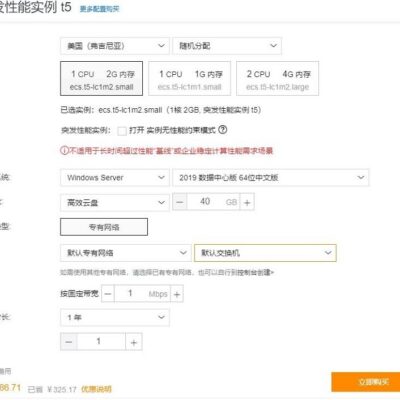Click the selected instance ecs.t5-lc1m2.small summary text

[x=160, y=110]
